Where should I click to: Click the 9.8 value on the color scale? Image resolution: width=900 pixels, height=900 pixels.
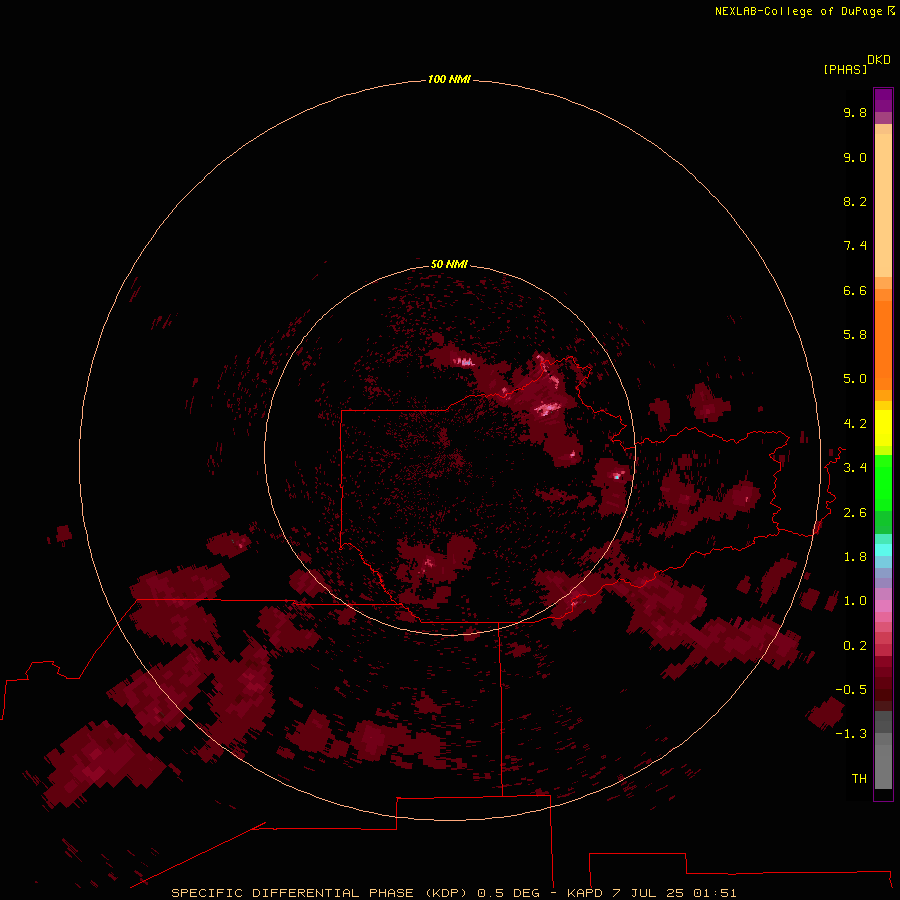click(855, 112)
